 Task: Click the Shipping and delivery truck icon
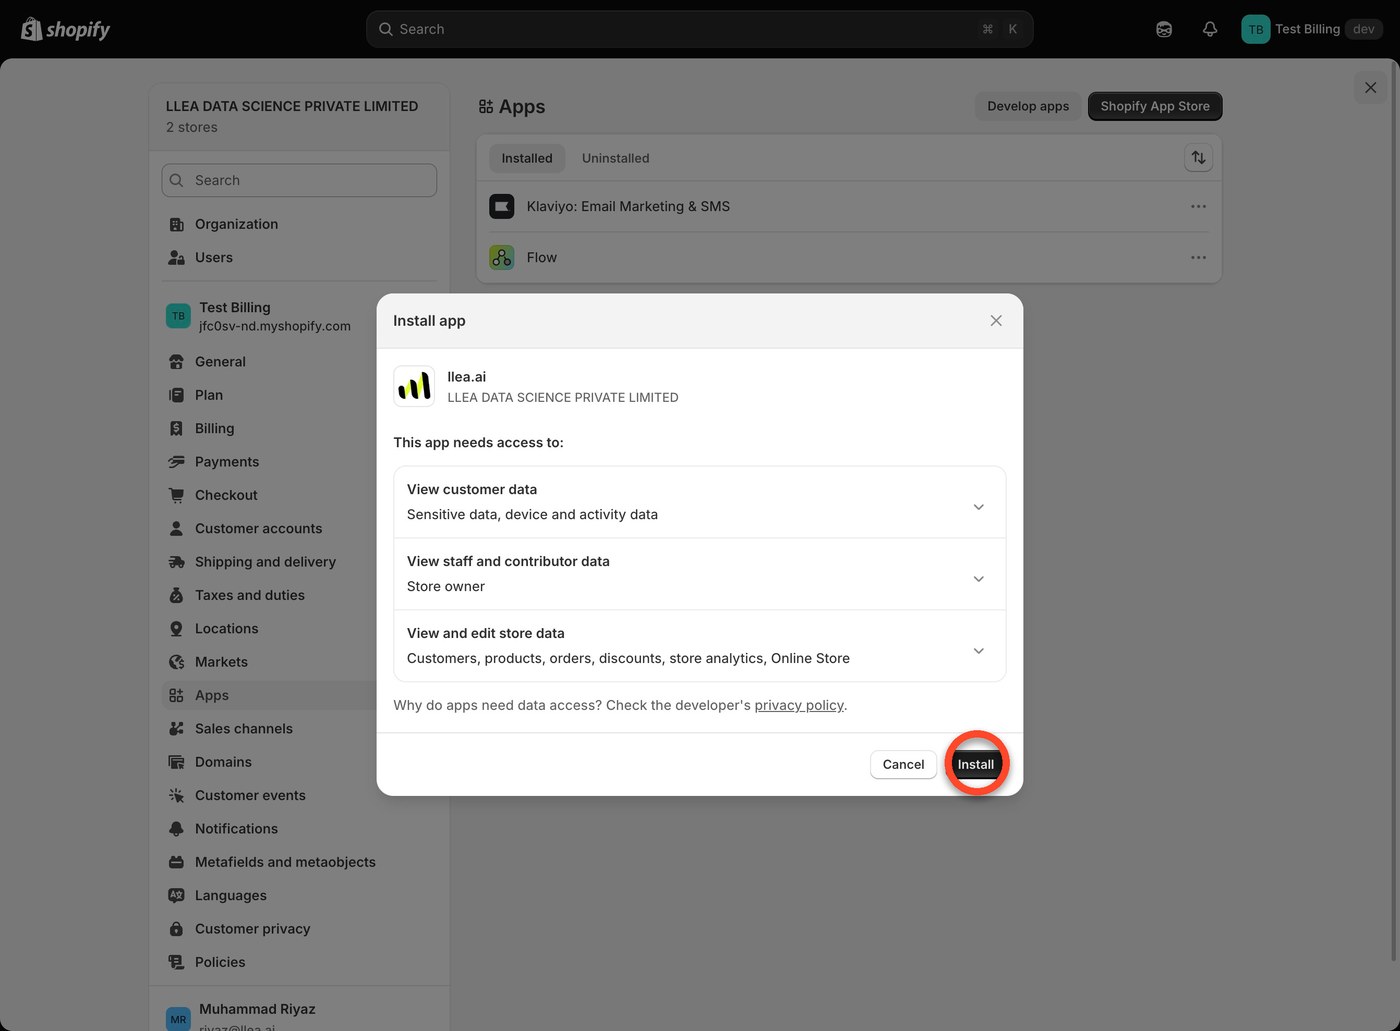point(176,562)
